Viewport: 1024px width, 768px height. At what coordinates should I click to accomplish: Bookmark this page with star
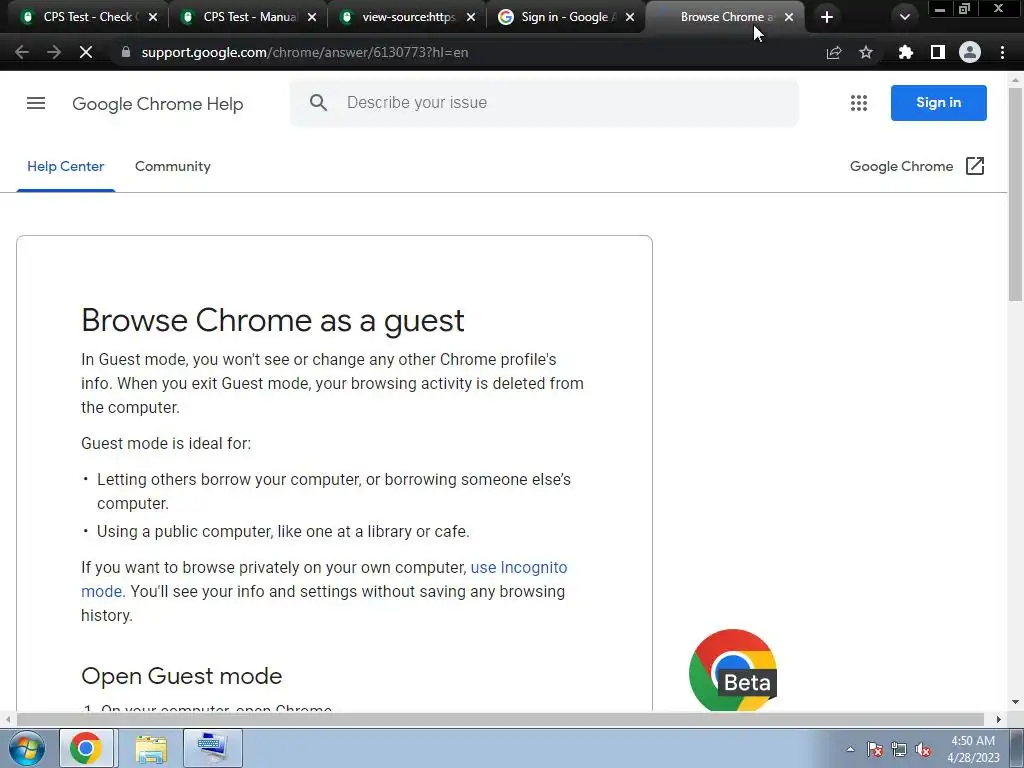[x=866, y=52]
